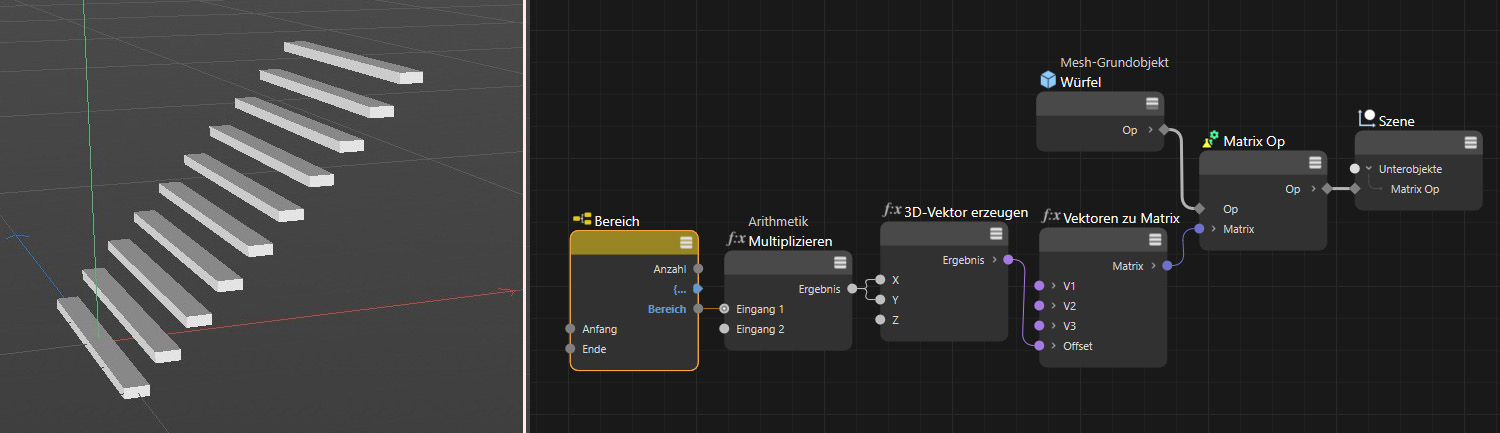This screenshot has width=1500, height=433.
Task: Click the Szene node type icon
Action: (1366, 119)
